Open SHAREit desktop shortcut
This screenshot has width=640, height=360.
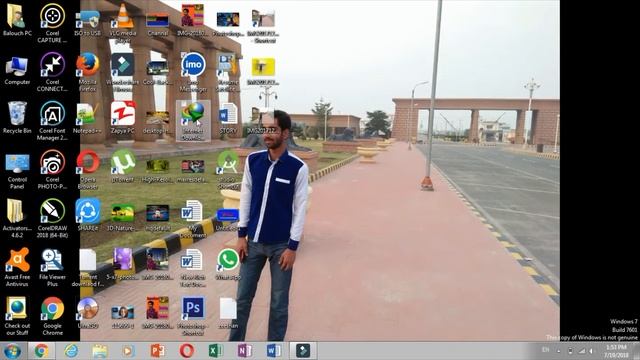coord(87,215)
